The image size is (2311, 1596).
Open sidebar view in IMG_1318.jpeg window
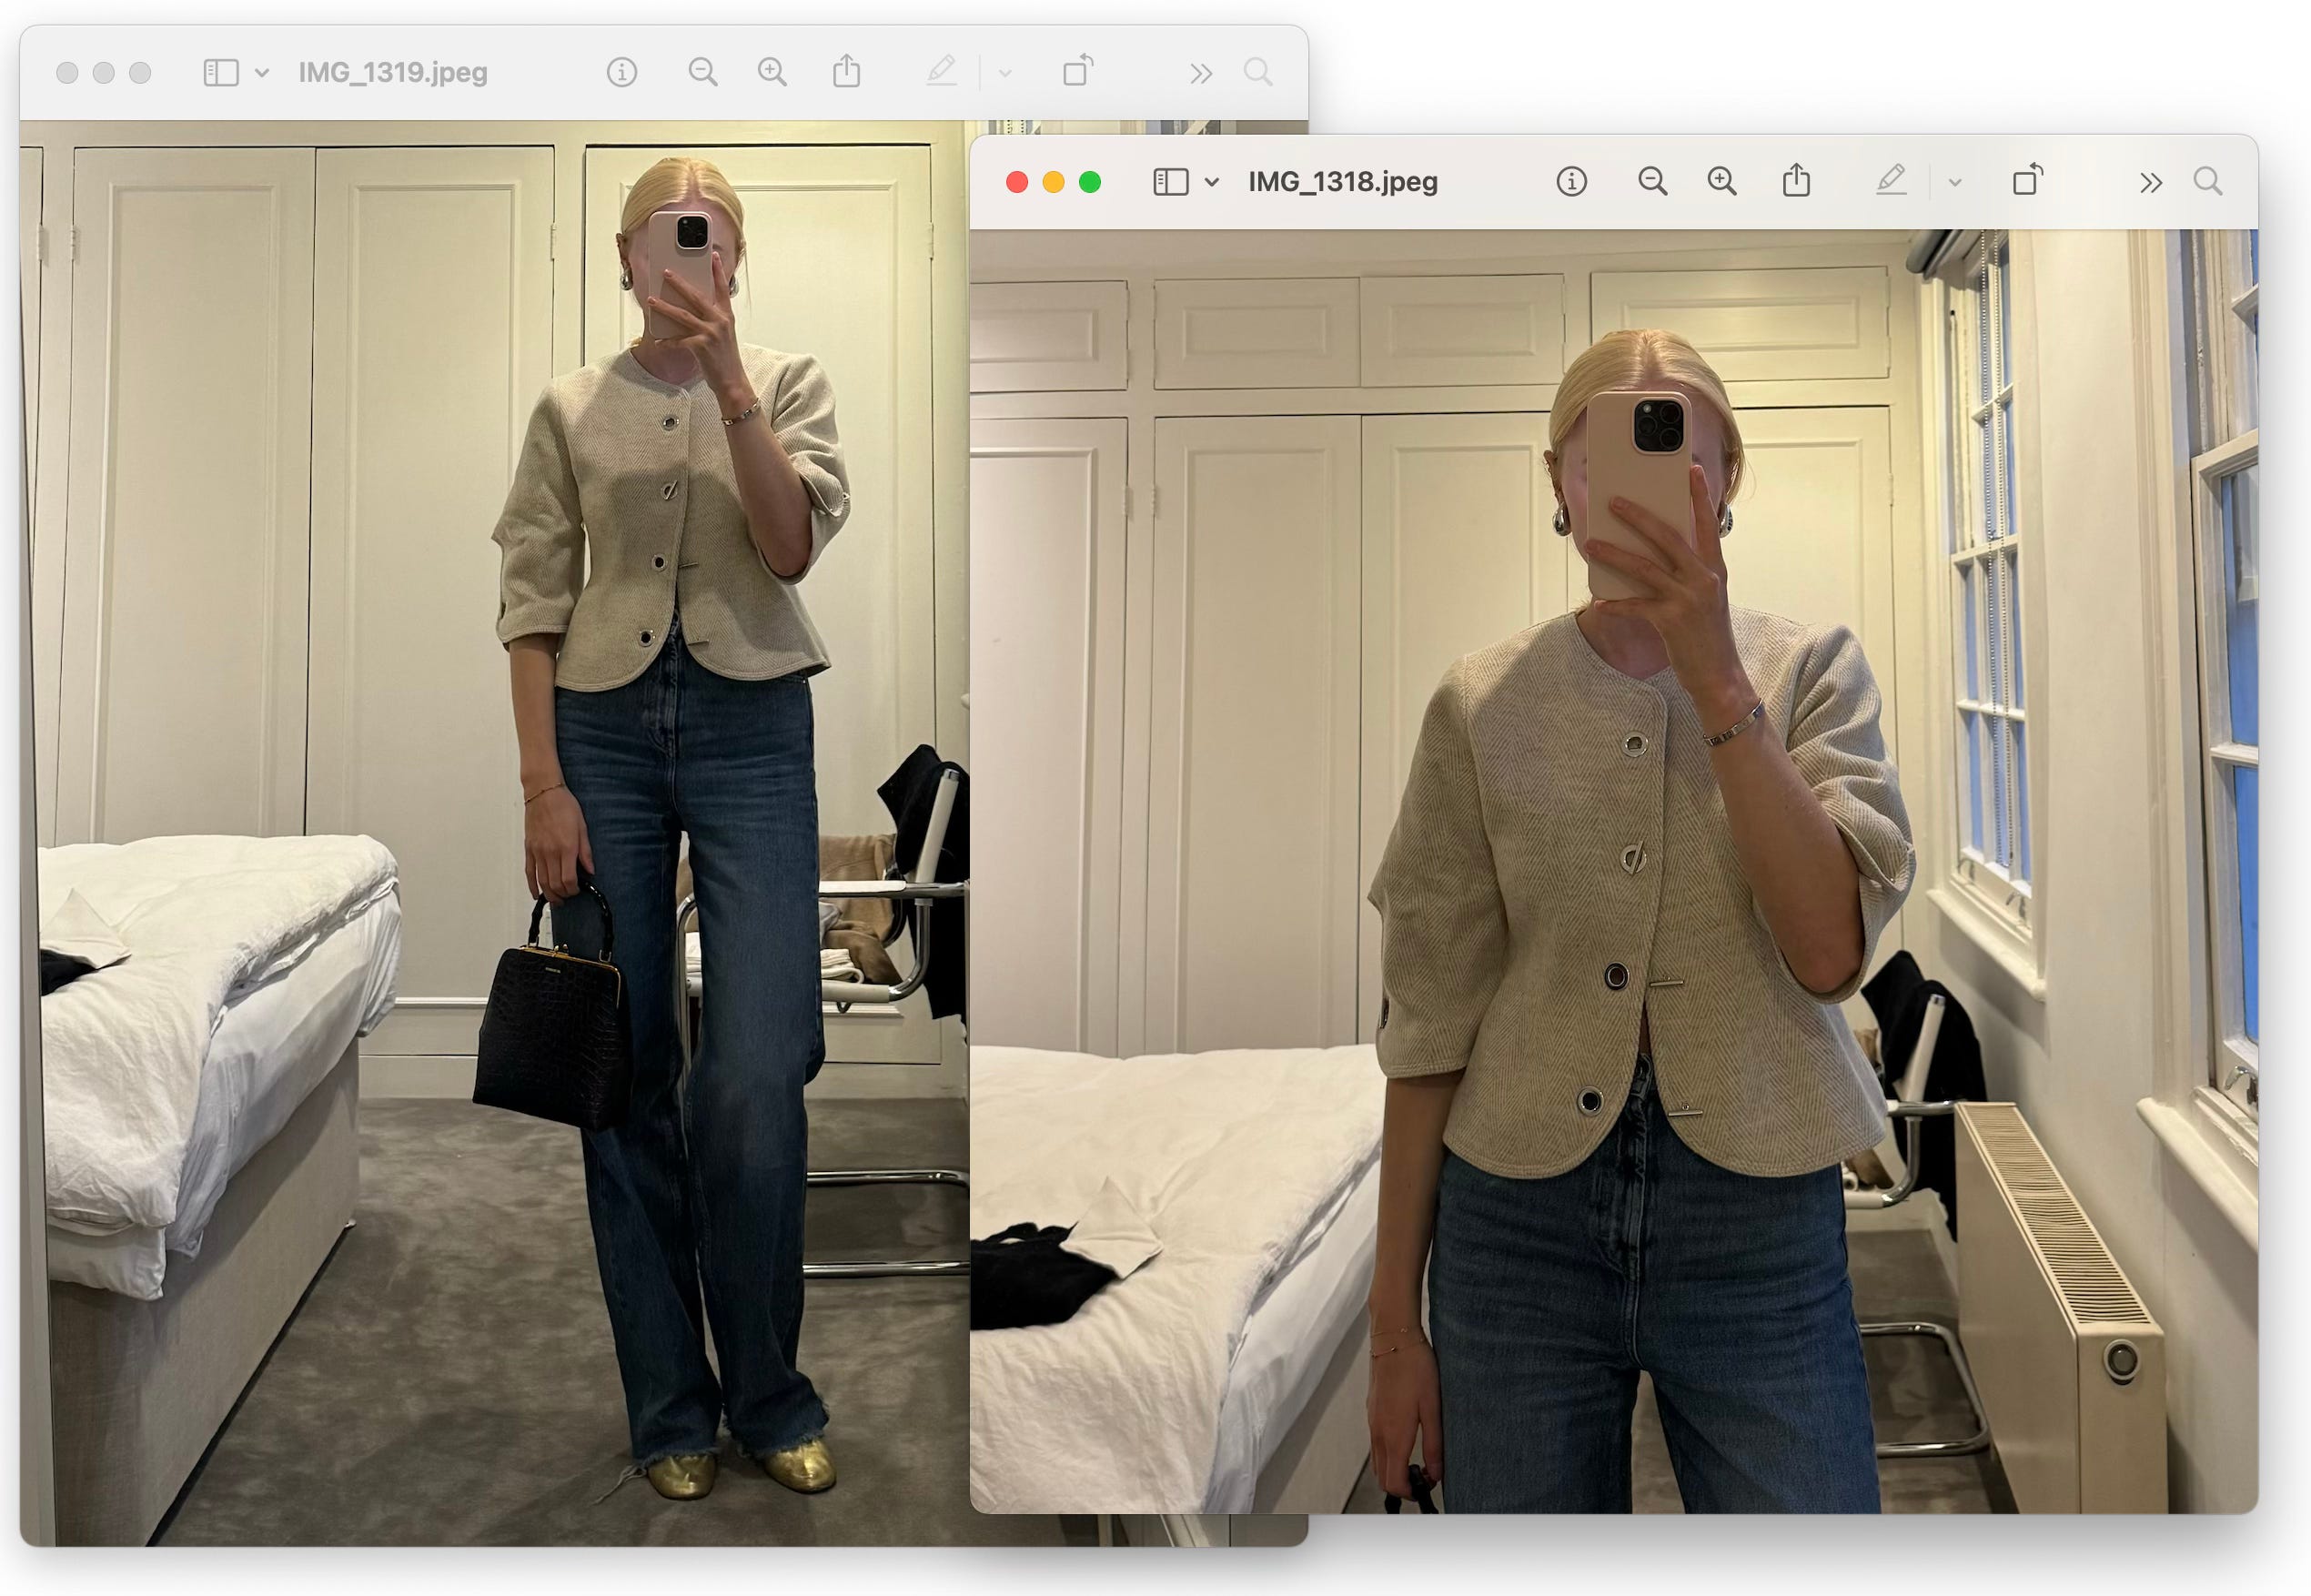coord(1170,182)
